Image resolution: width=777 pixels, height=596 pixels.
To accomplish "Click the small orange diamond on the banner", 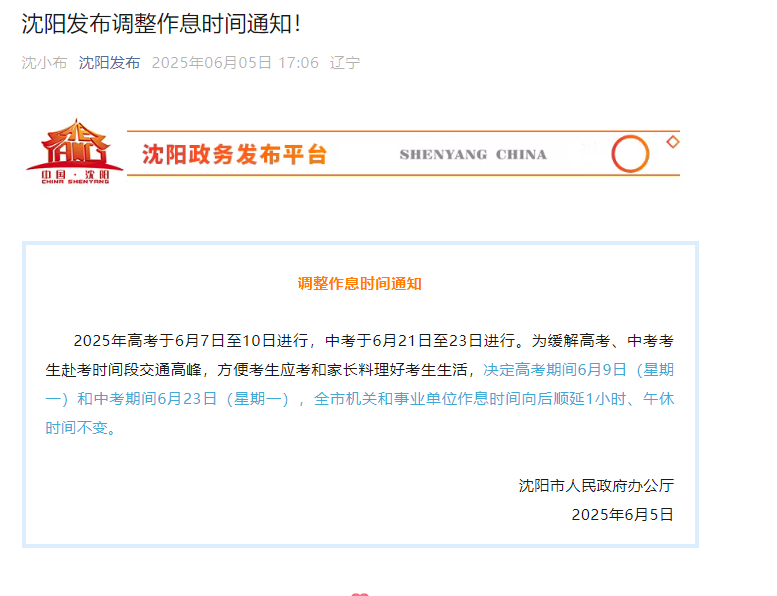I will pyautogui.click(x=672, y=142).
